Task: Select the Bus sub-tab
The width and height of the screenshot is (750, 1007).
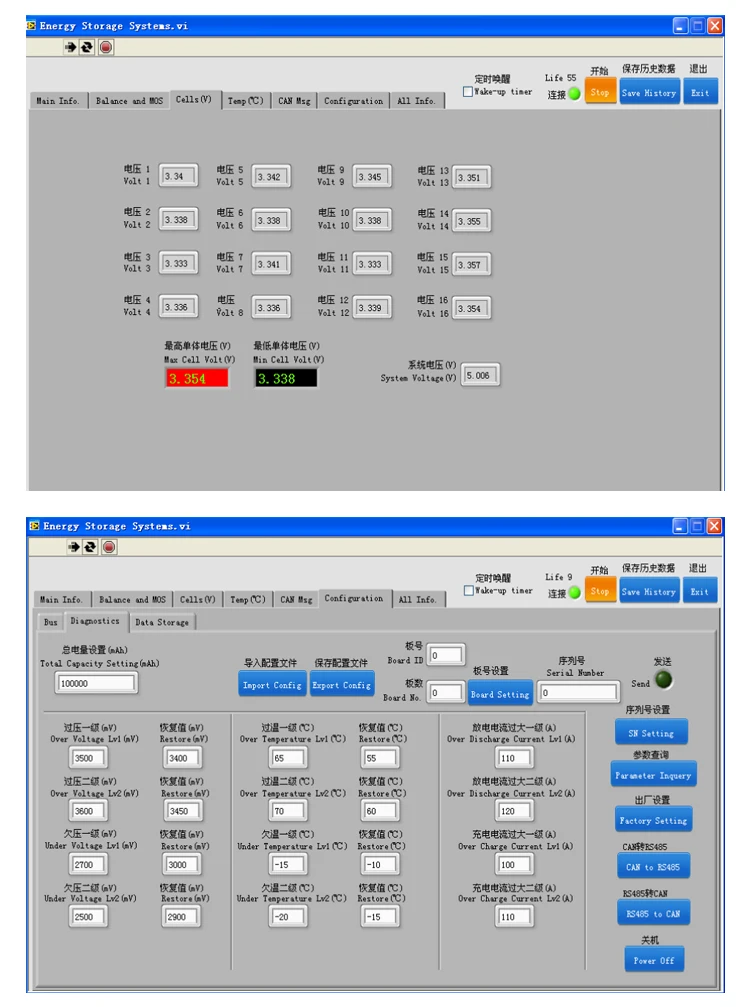Action: click(x=51, y=622)
